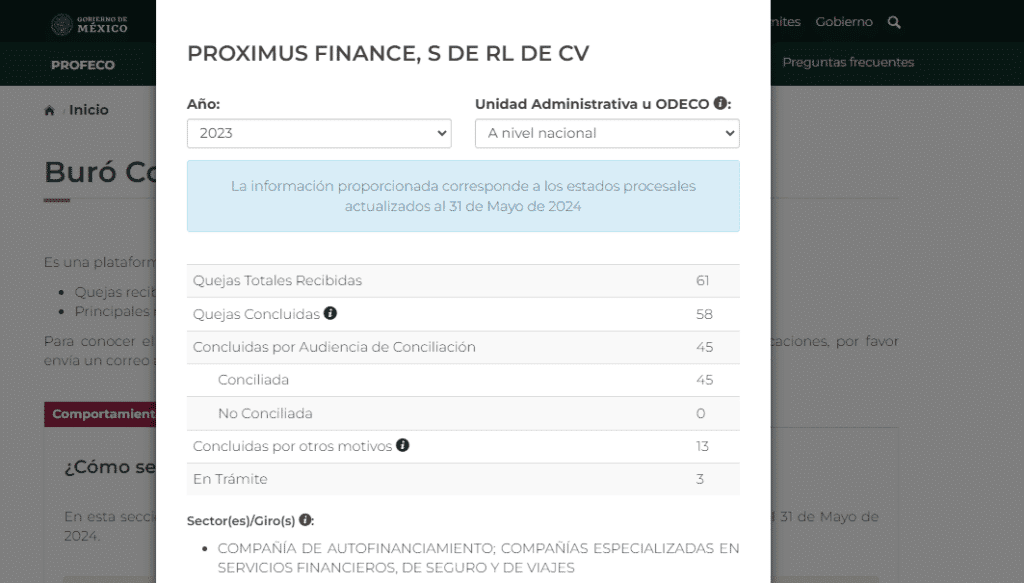Click info icon beside Unidad Administrativa u ODECO
This screenshot has height=583, width=1024.
[x=720, y=103]
